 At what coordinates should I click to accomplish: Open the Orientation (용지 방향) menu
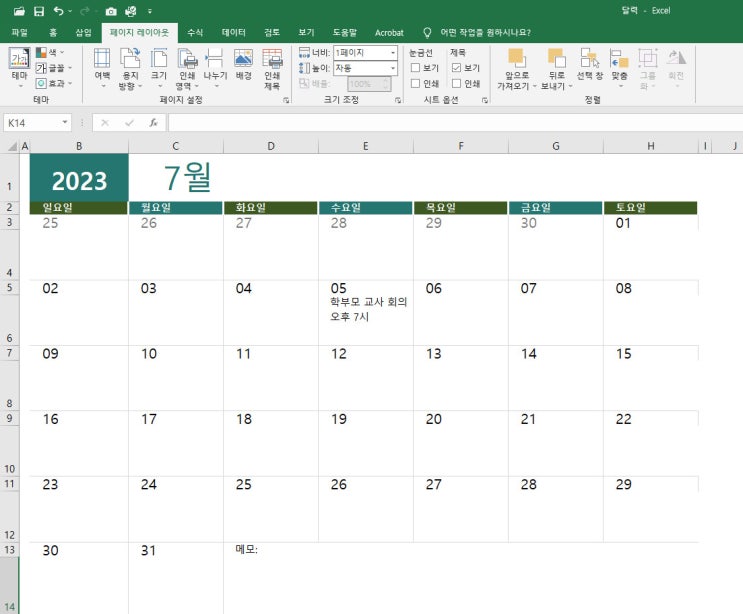click(x=130, y=68)
